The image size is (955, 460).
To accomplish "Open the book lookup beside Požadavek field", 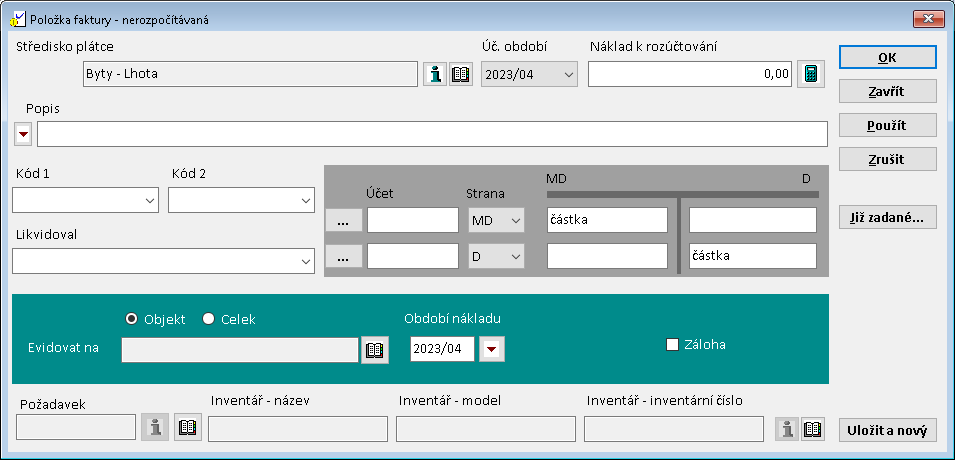I will 188,428.
